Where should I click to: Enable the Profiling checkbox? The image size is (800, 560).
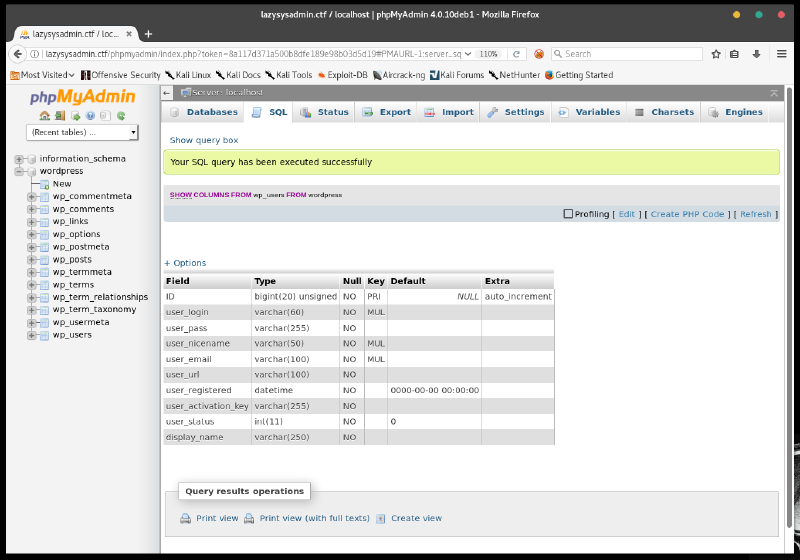tap(568, 214)
